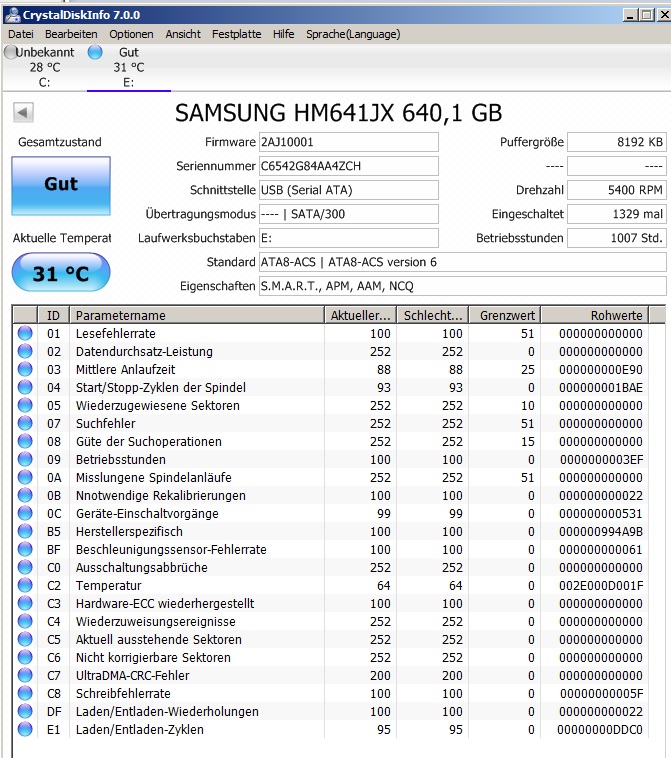The image size is (671, 758).
Task: Open the Hilfe menu
Action: tap(283, 34)
